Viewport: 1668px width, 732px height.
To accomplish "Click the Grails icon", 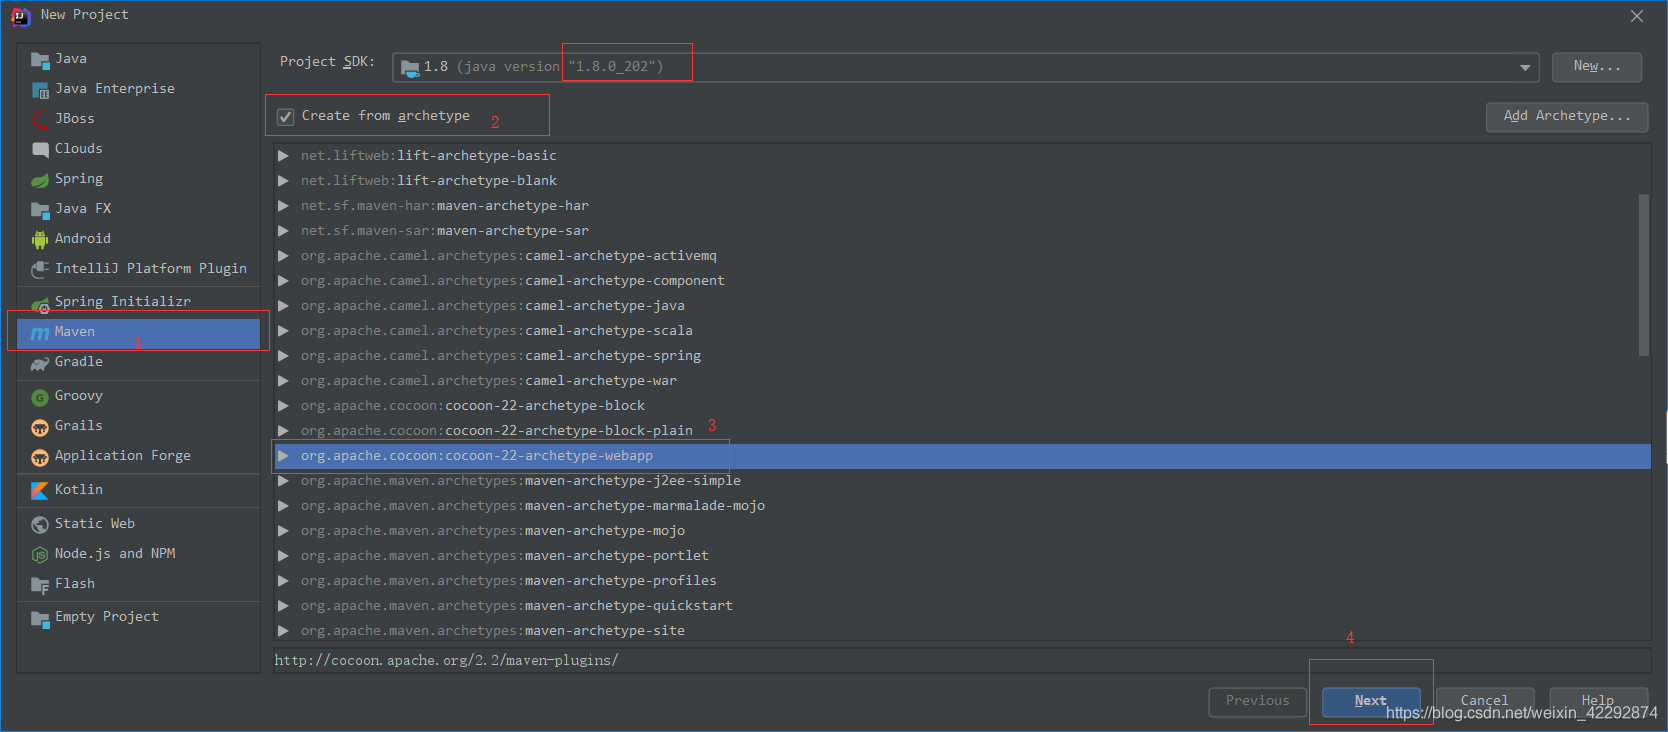I will click(40, 427).
